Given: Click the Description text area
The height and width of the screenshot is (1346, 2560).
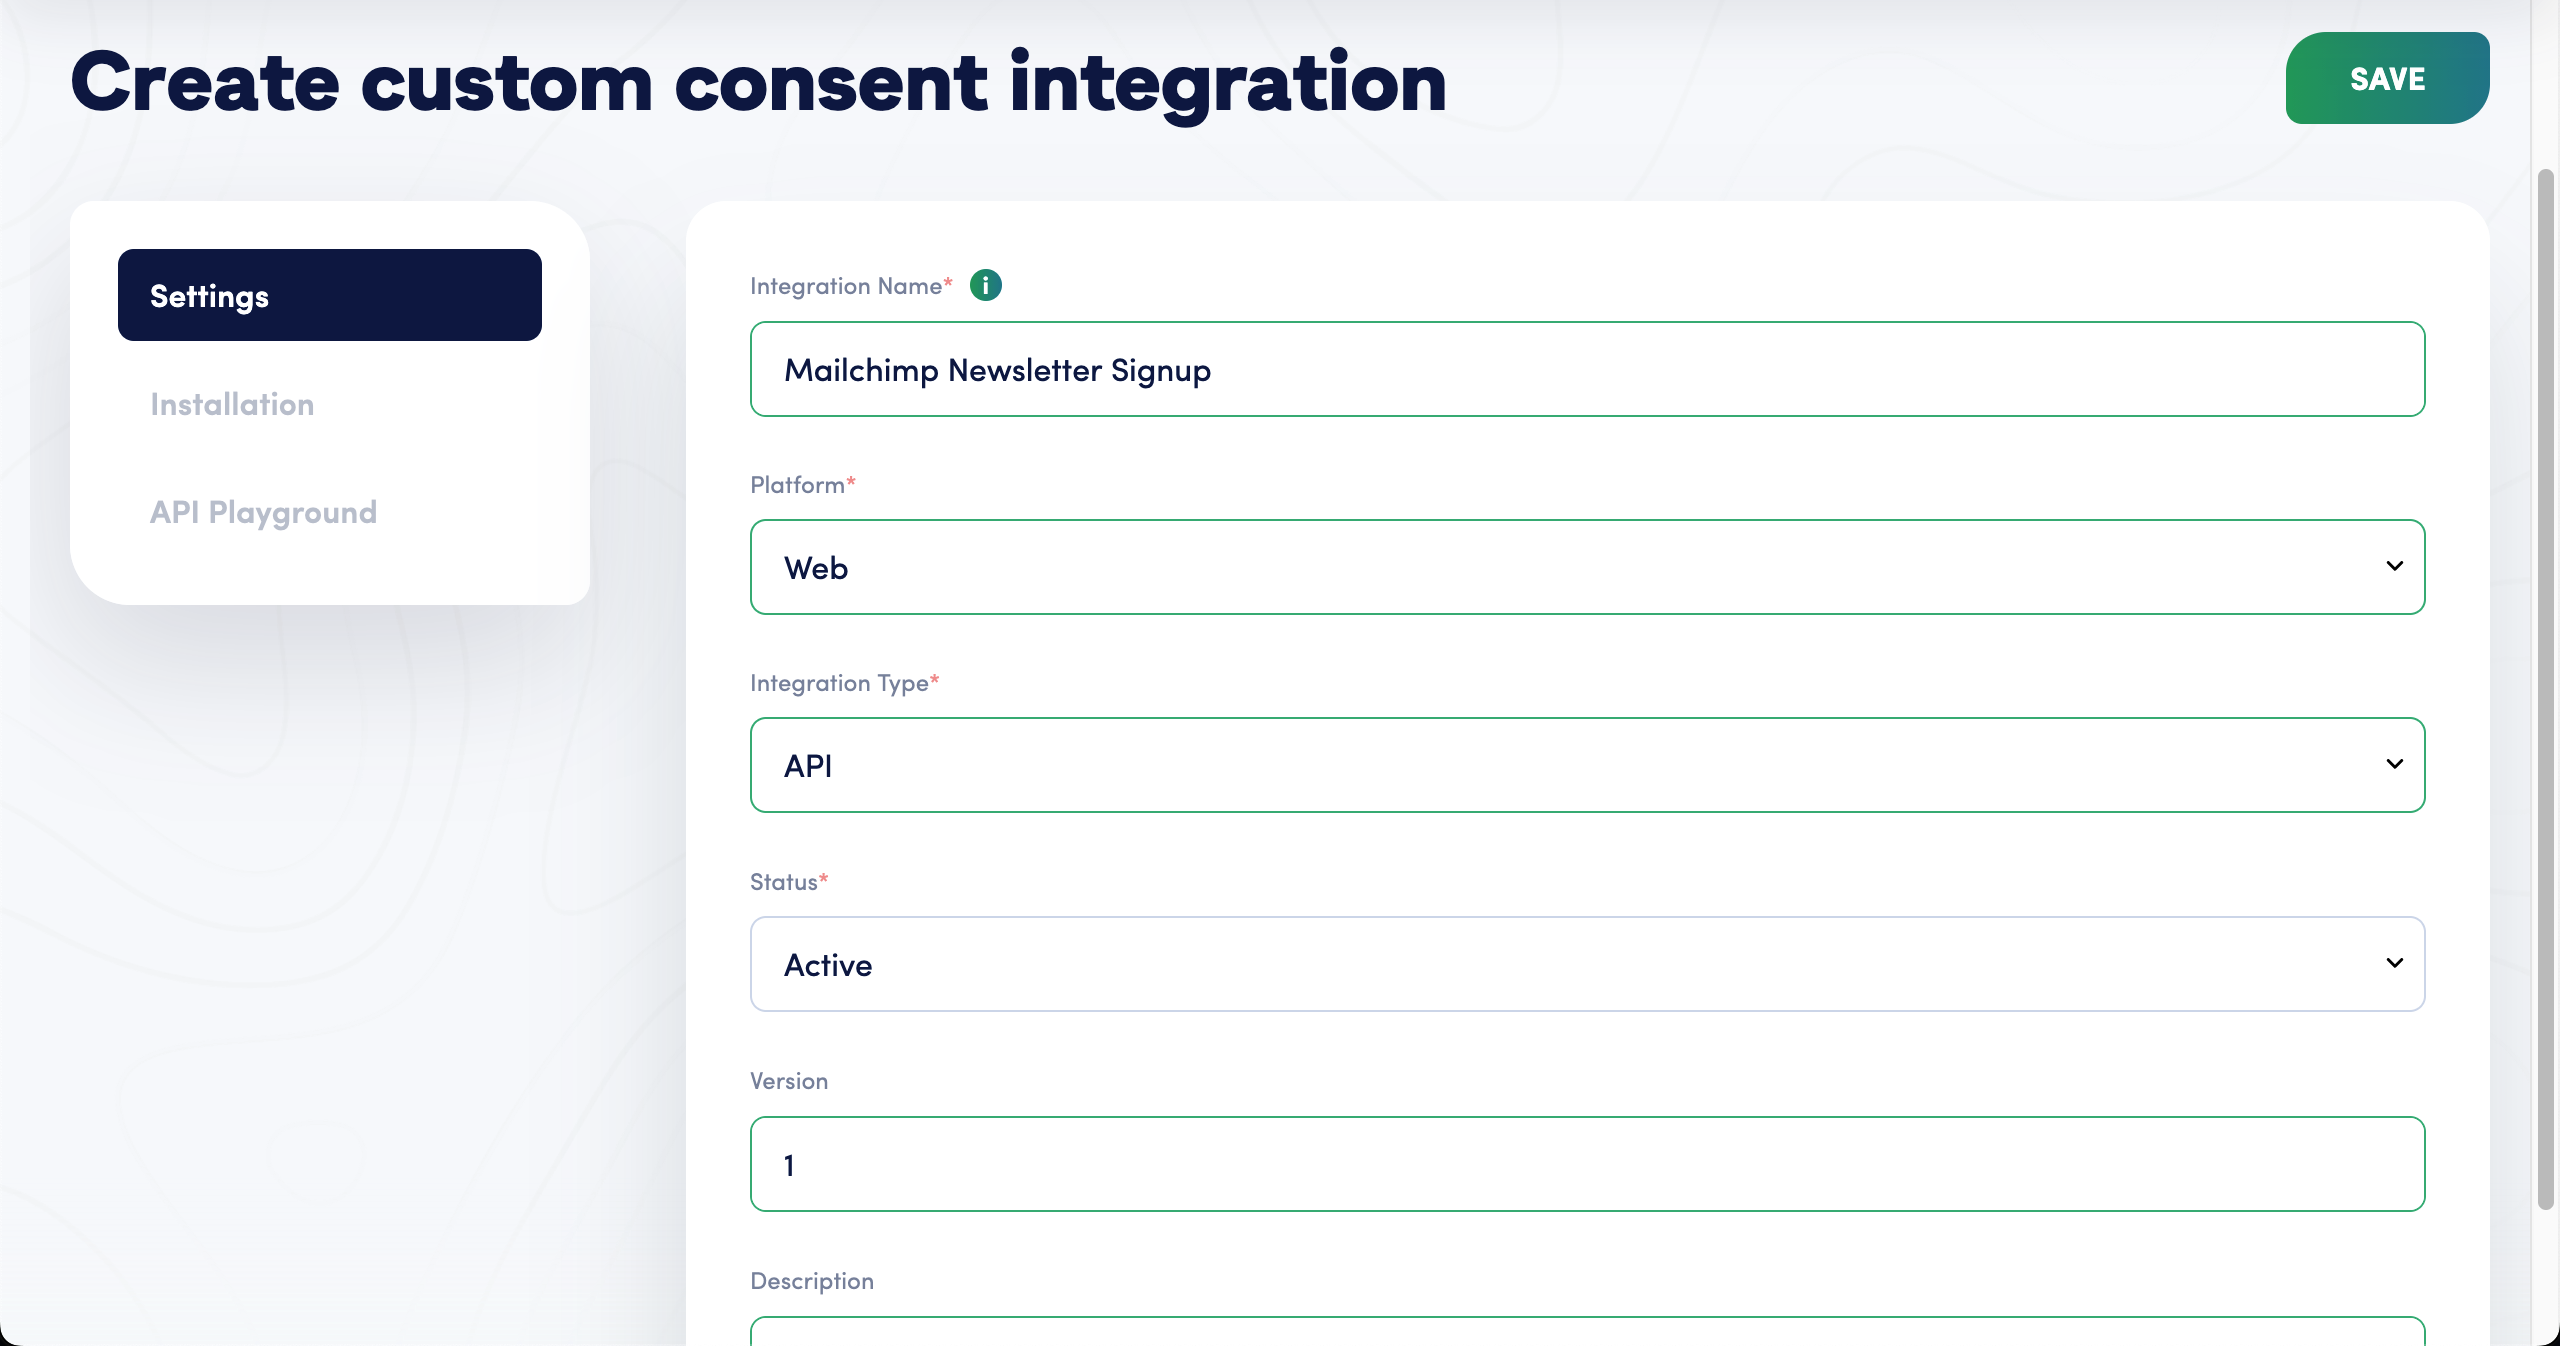Looking at the screenshot, I should point(1588,1332).
